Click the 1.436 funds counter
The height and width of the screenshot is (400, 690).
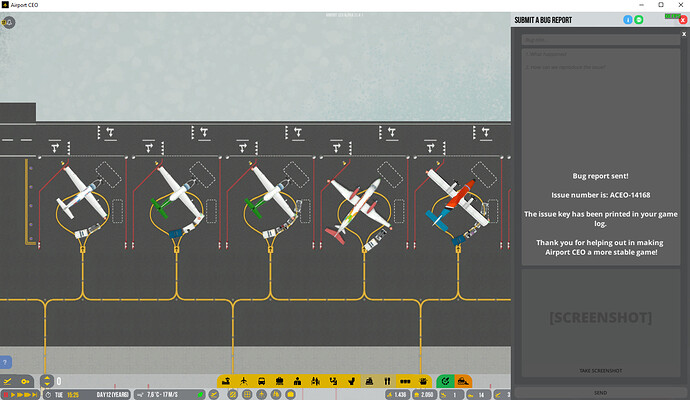click(x=396, y=395)
